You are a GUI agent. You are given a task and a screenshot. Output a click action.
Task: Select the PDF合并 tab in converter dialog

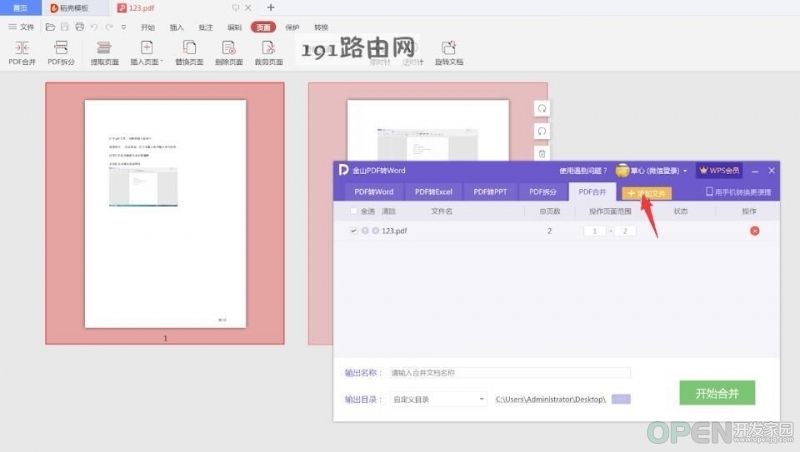(592, 192)
